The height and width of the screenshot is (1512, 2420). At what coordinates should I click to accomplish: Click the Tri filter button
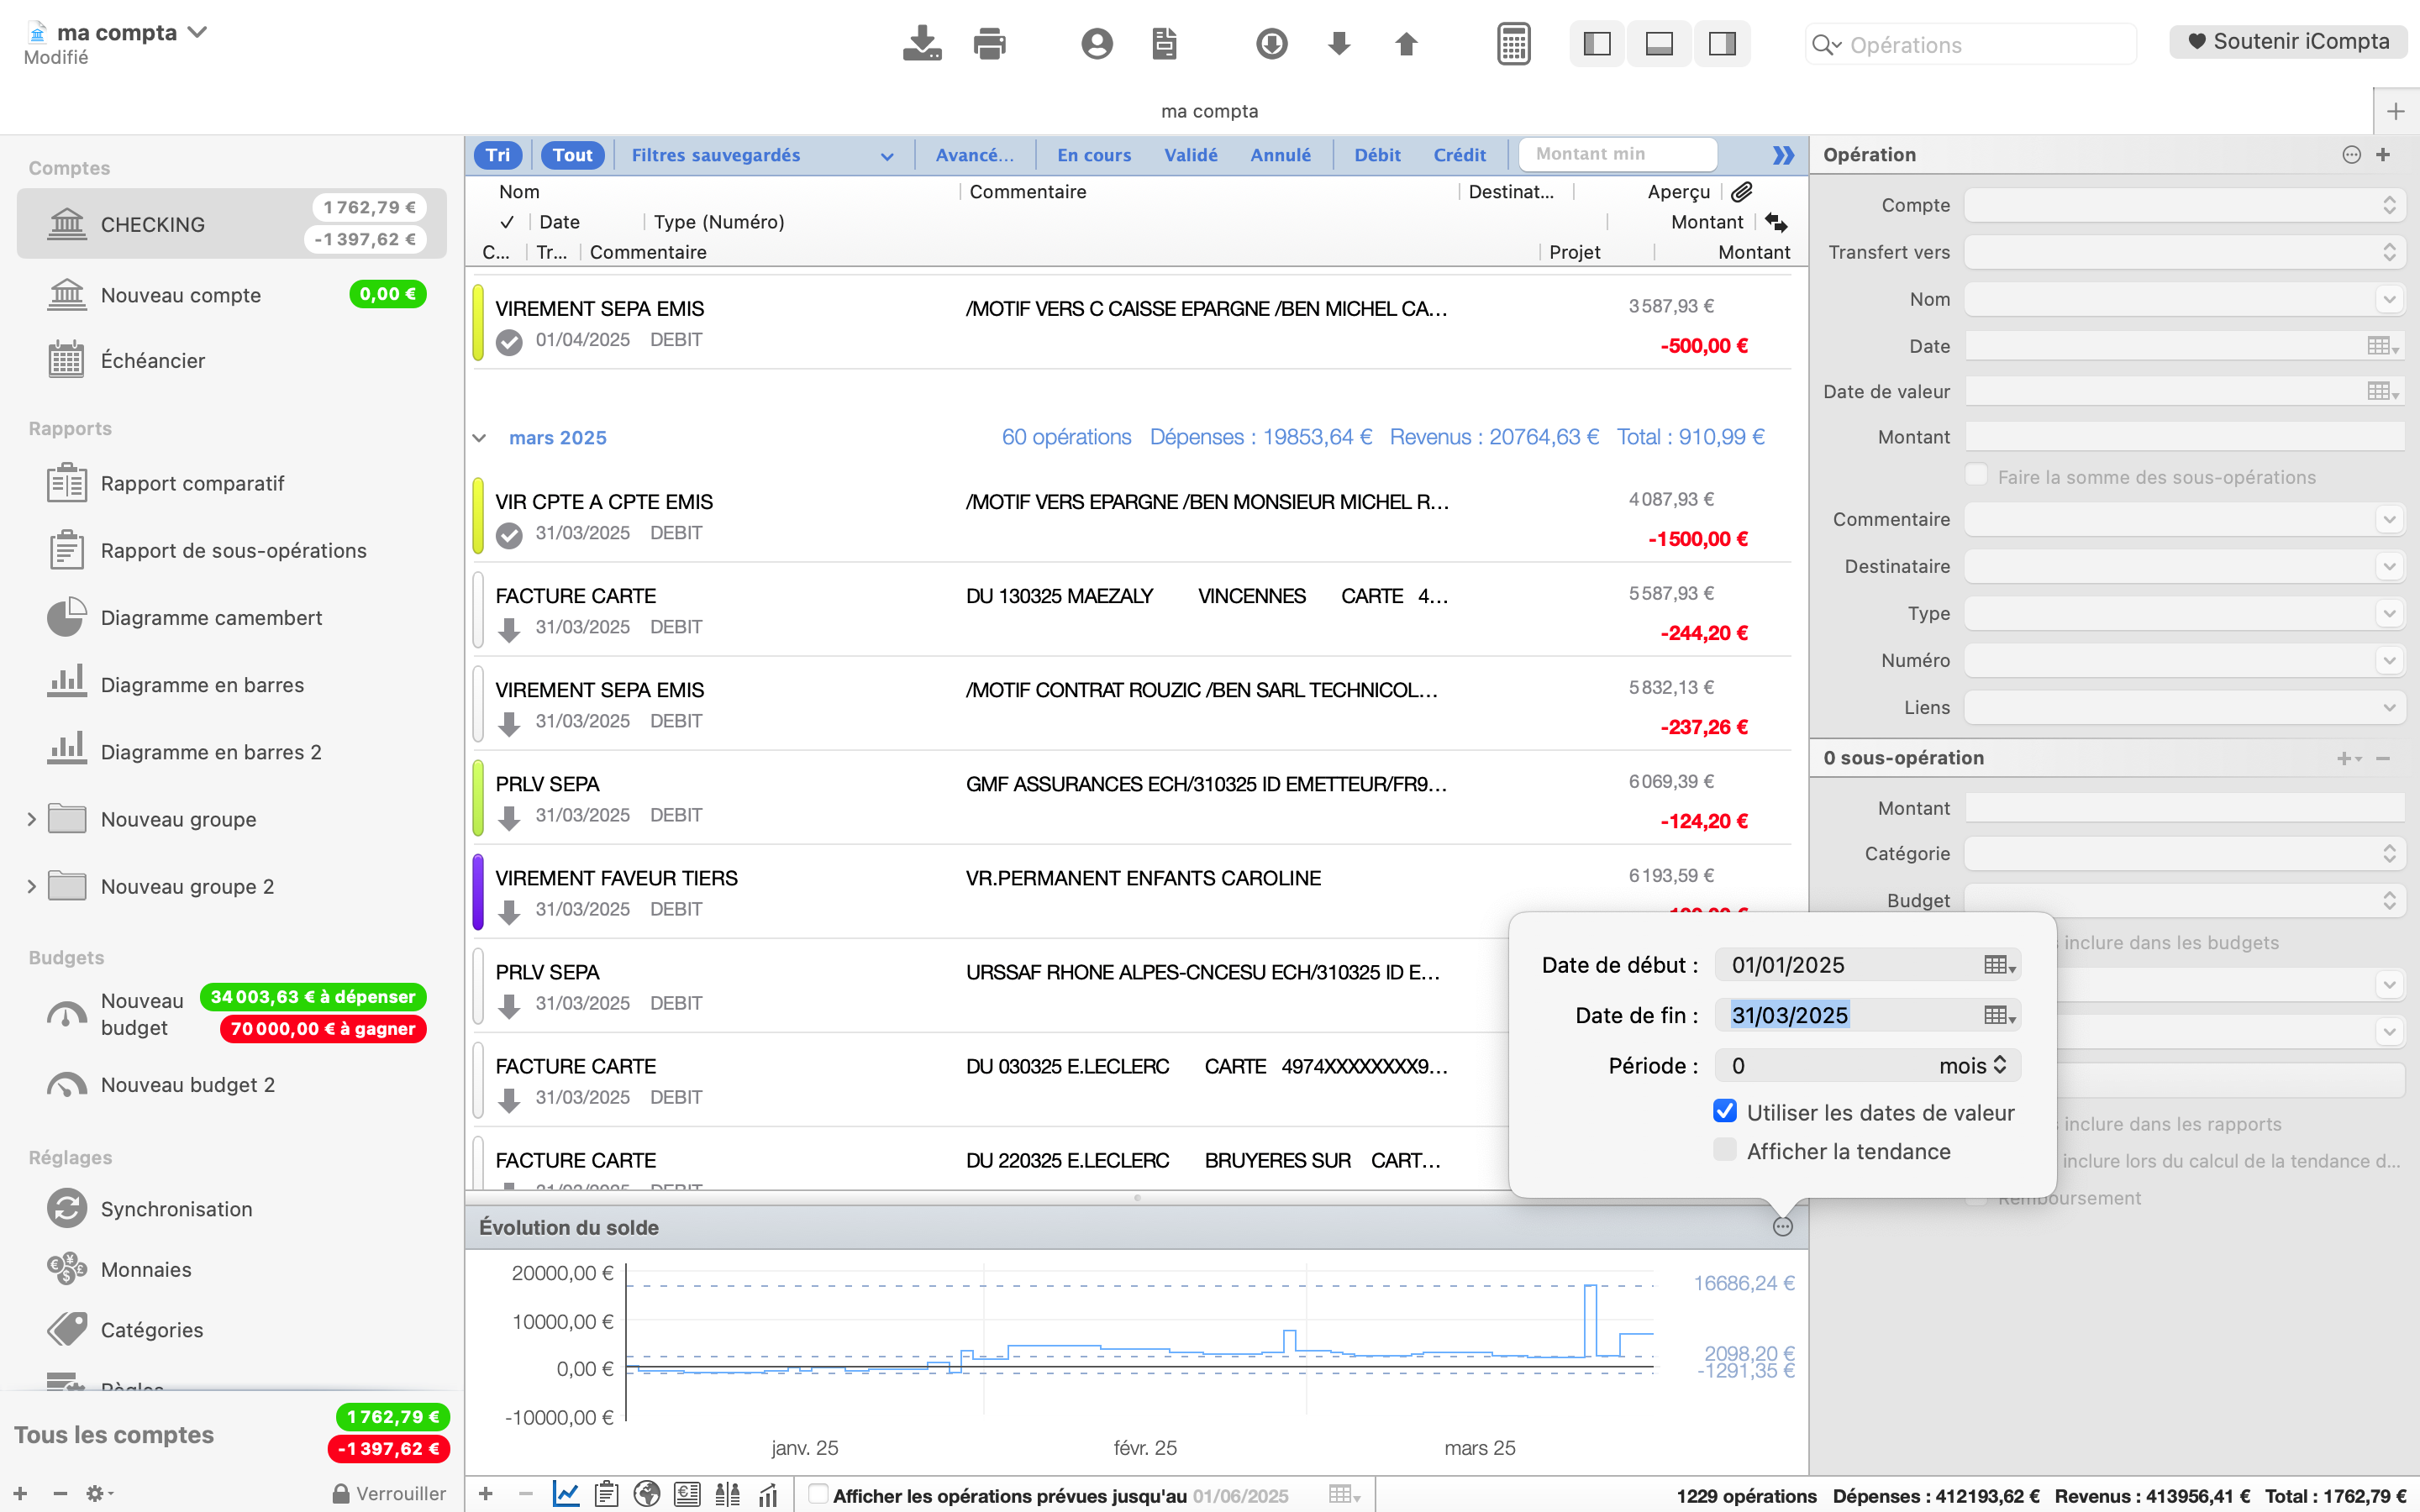tap(498, 154)
